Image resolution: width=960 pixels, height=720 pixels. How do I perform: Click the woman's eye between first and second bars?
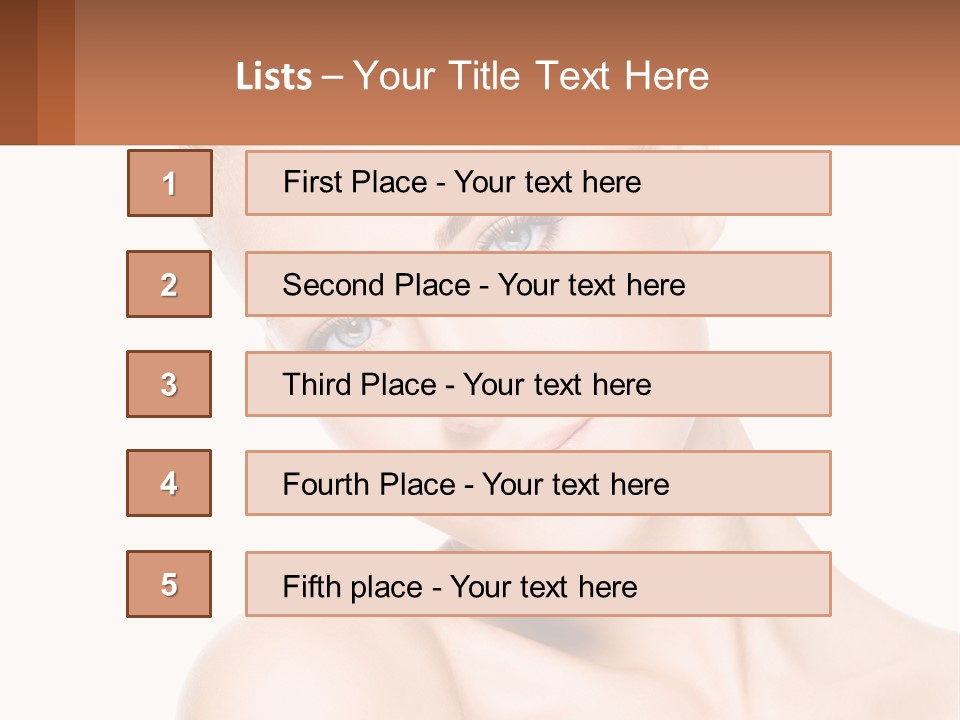[x=512, y=235]
